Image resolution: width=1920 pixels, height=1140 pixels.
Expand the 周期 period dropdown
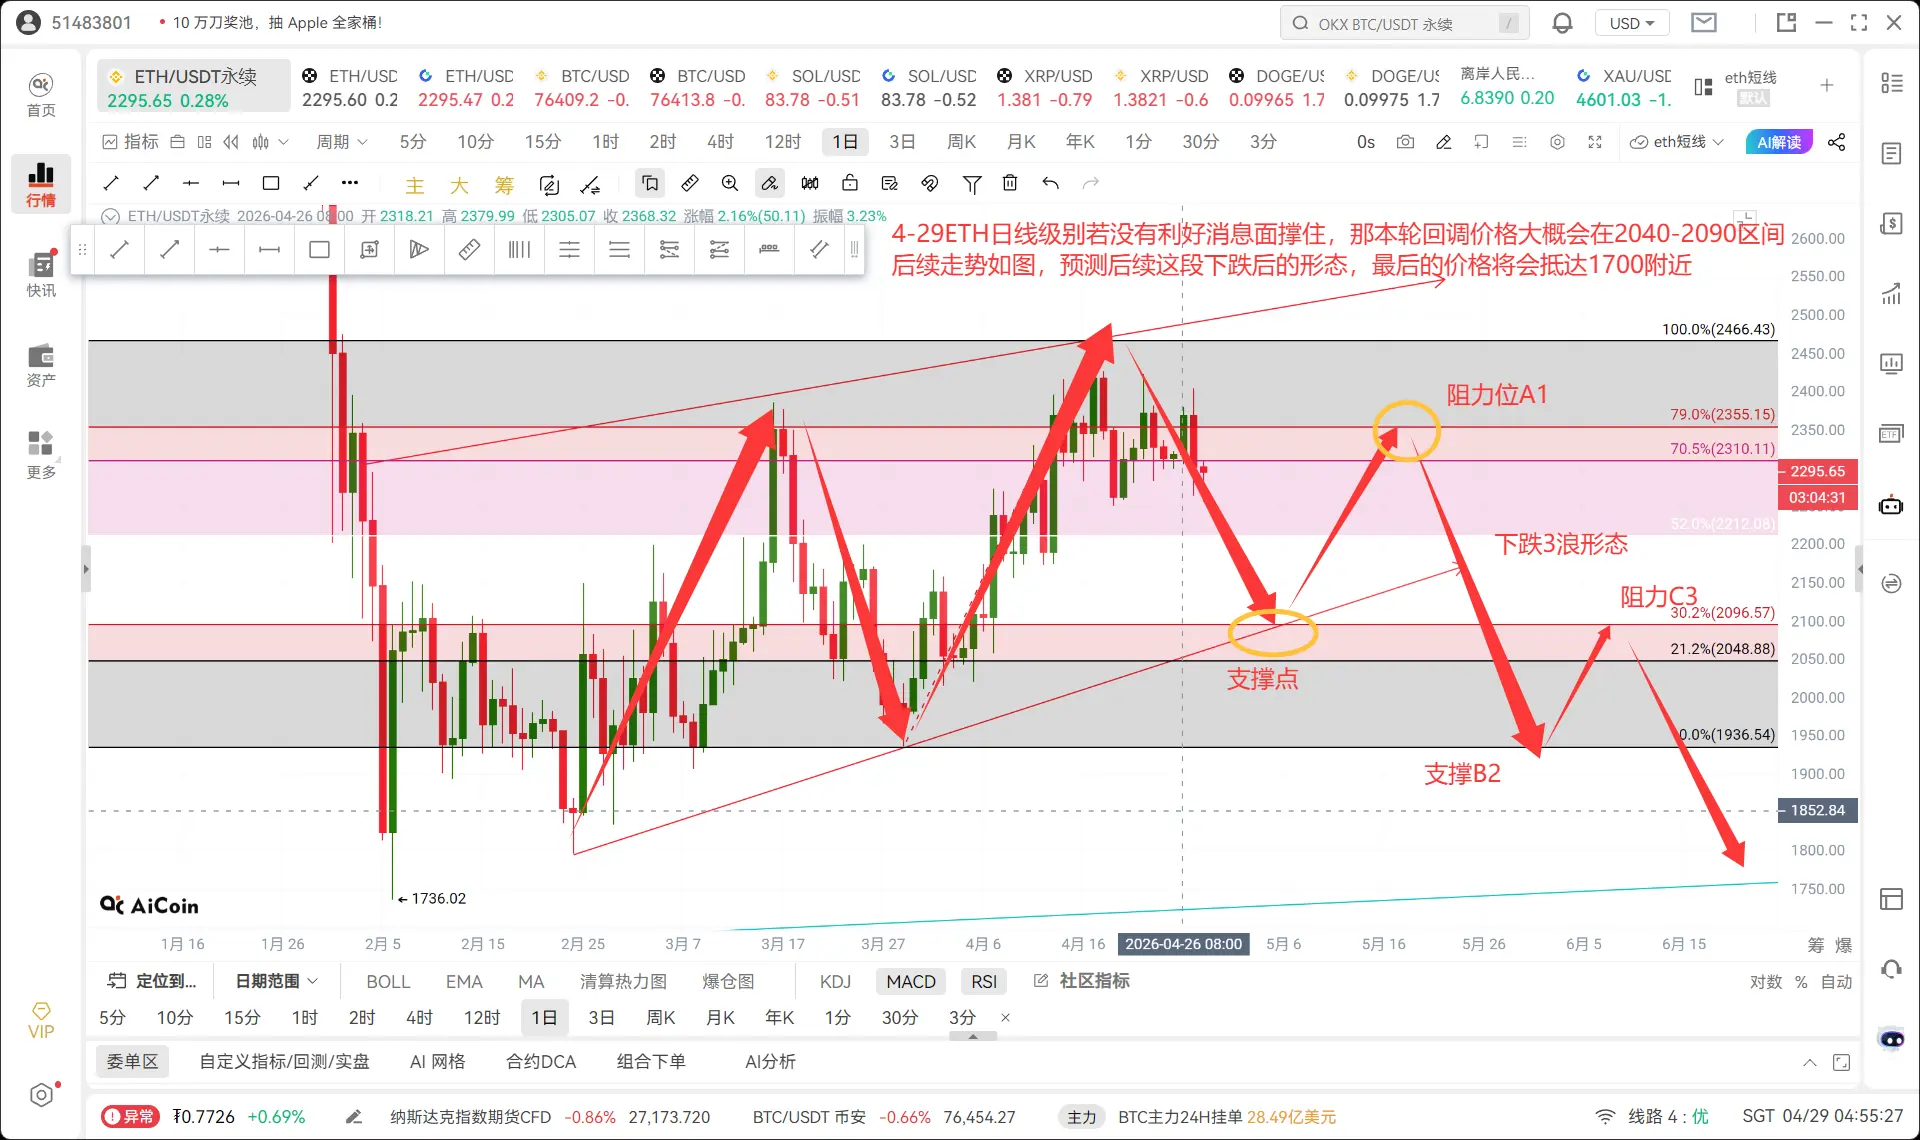pos(342,142)
